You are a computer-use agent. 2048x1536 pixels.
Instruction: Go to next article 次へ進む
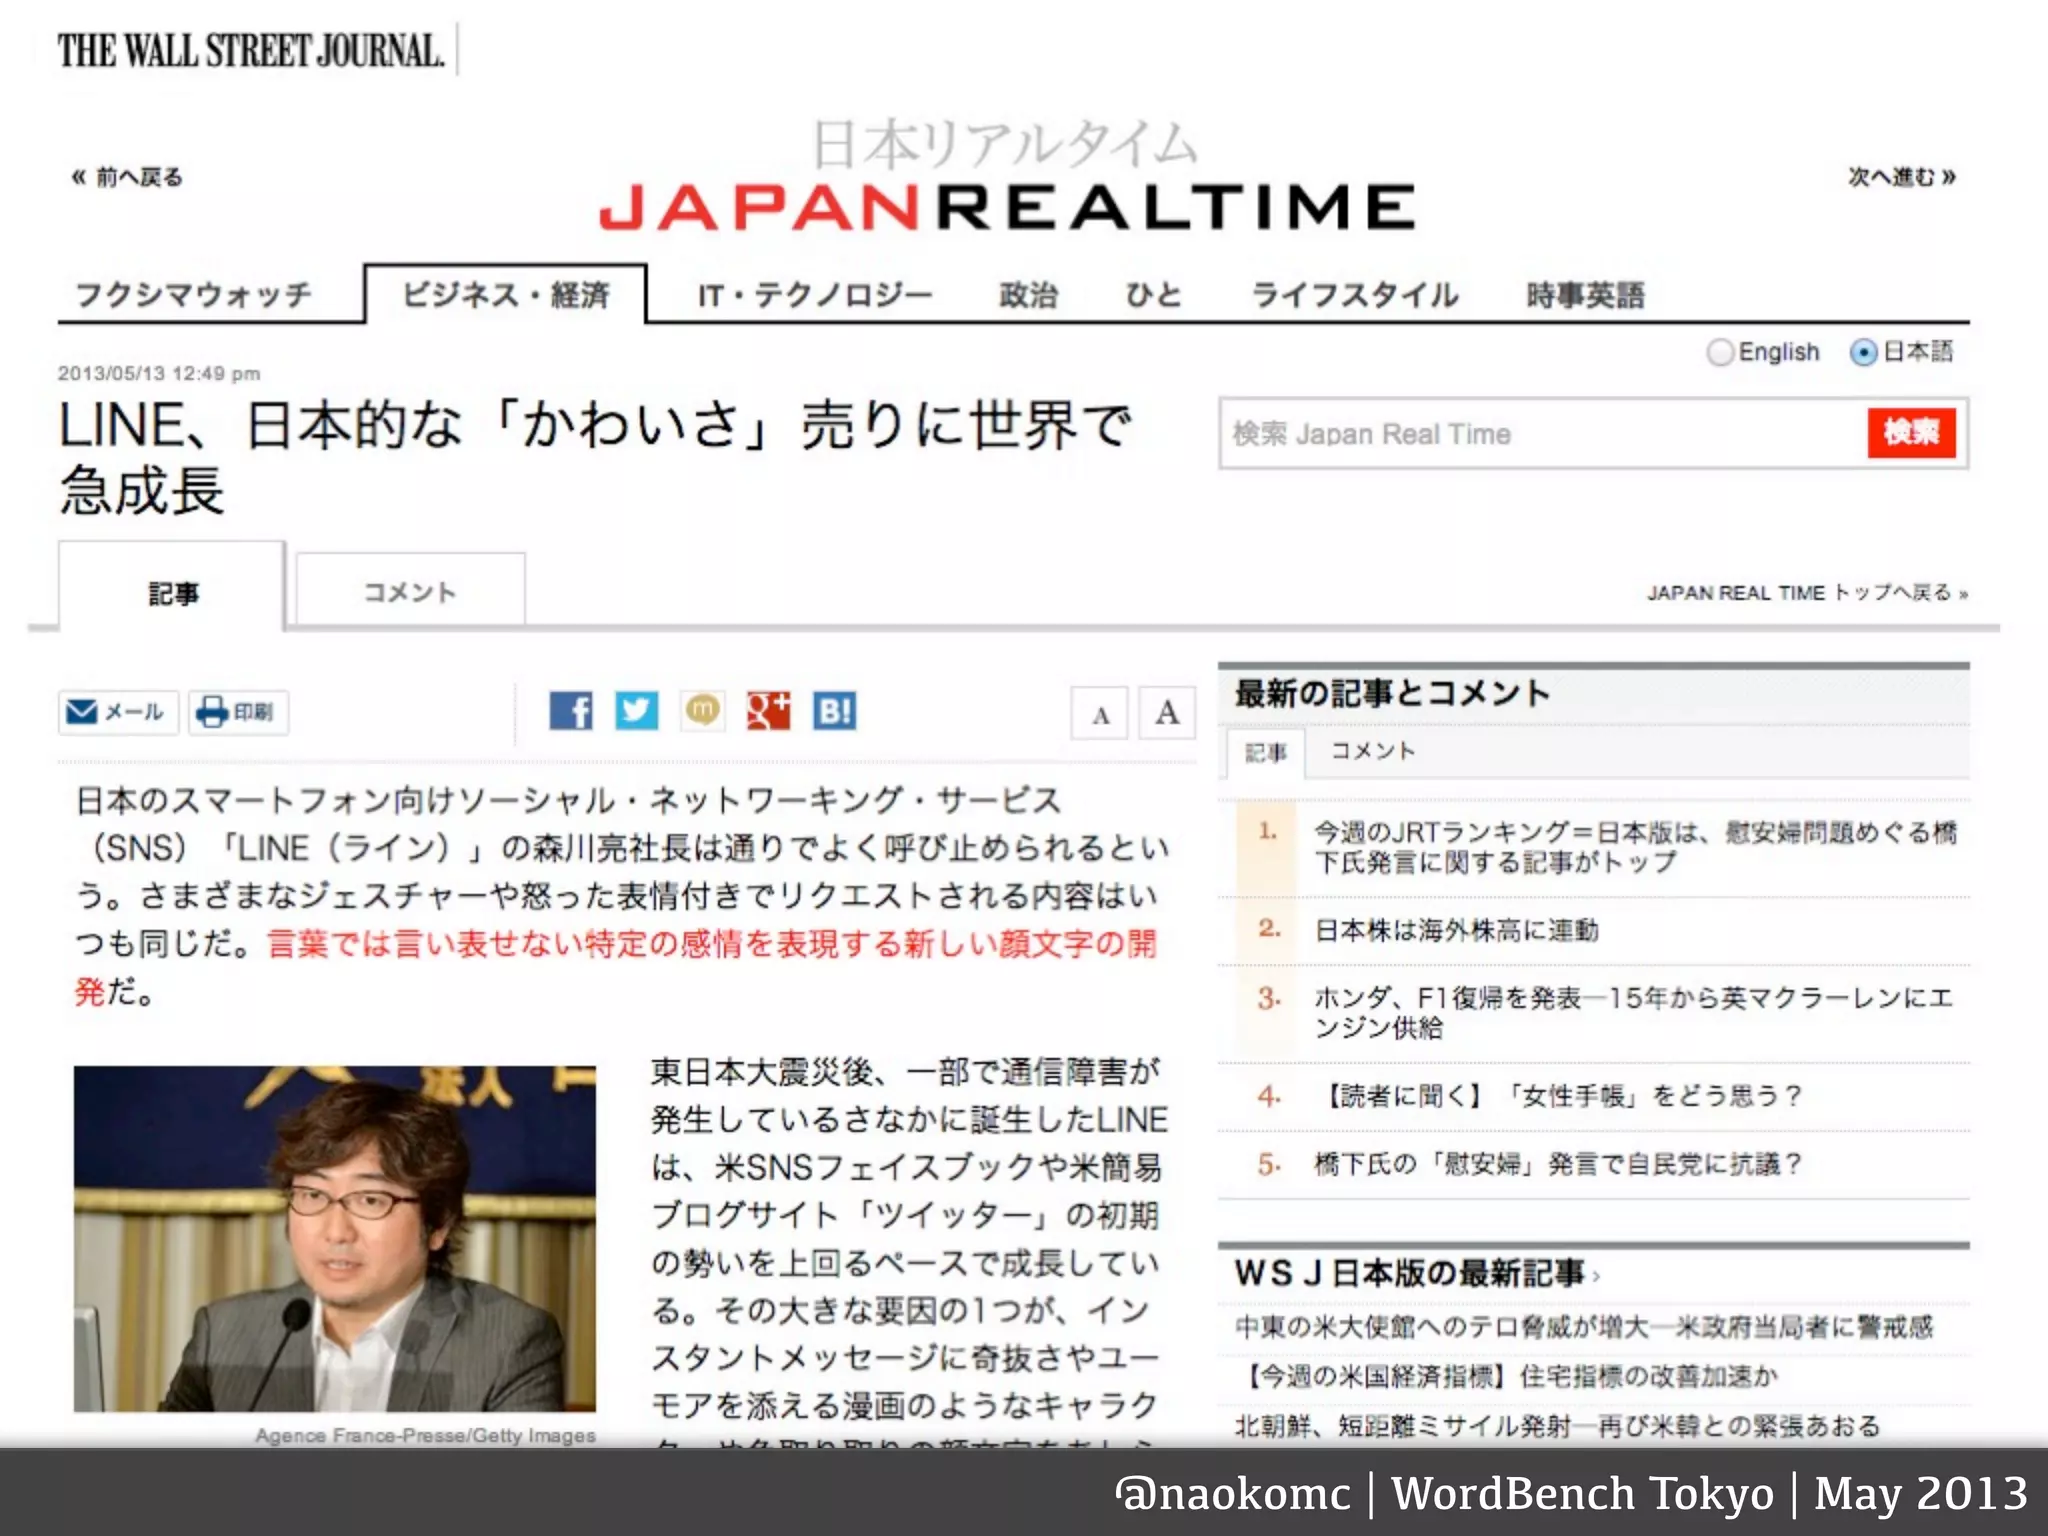1902,177
